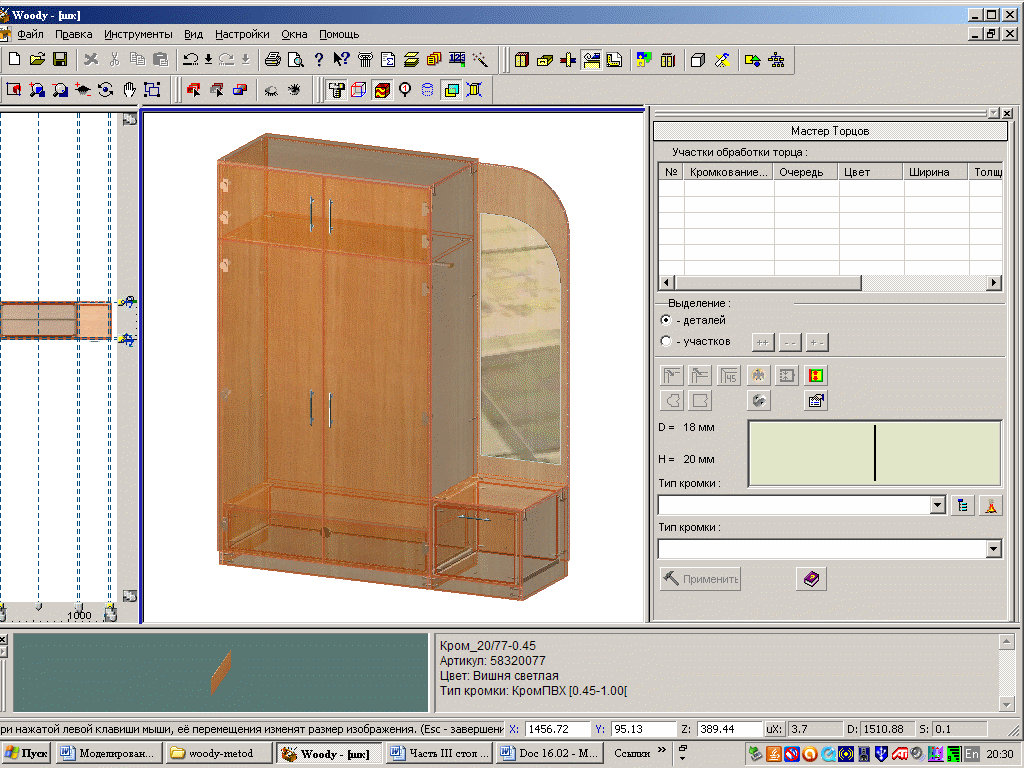
Task: Click the Save floppy disk icon
Action: click(x=60, y=60)
